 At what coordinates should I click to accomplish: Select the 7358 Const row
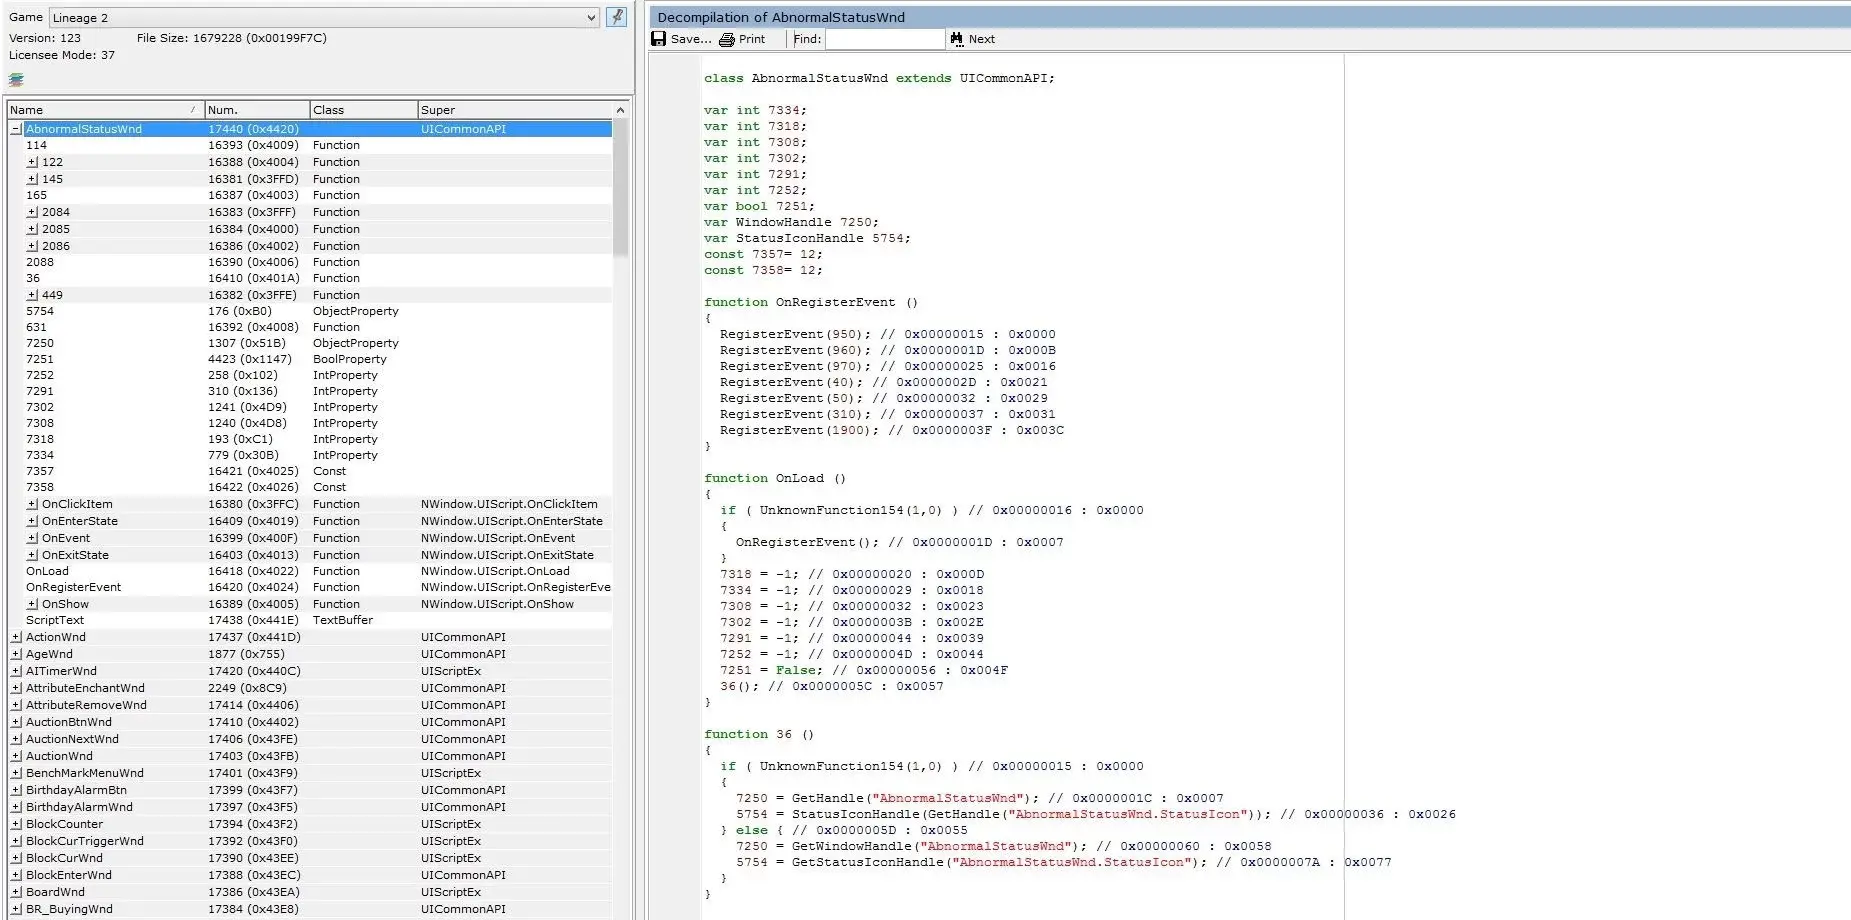pos(310,487)
